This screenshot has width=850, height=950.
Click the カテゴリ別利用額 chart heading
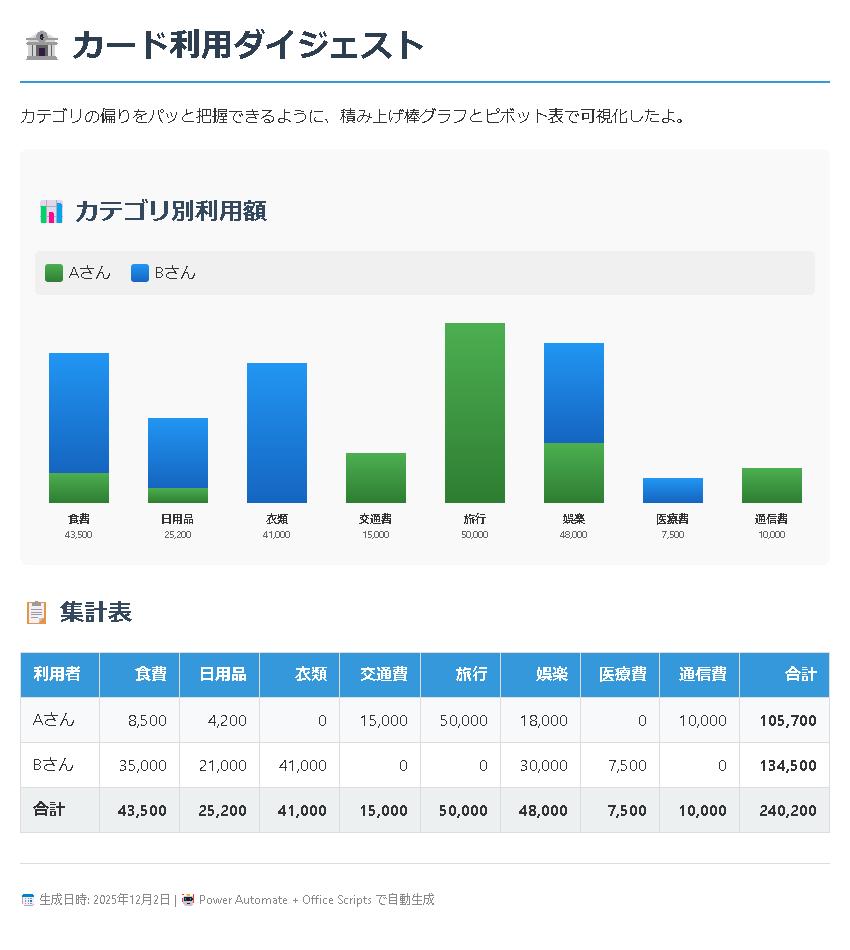(x=171, y=211)
